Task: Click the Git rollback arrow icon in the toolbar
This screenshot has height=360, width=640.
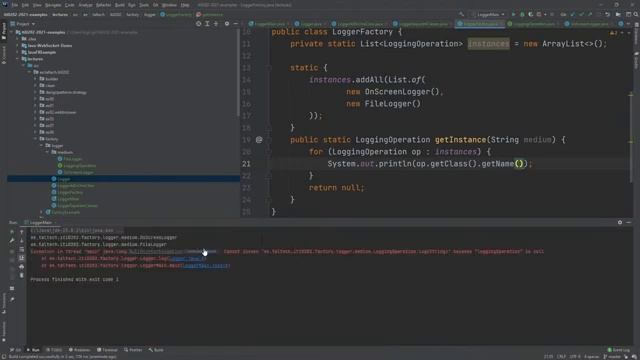Action: [x=607, y=14]
